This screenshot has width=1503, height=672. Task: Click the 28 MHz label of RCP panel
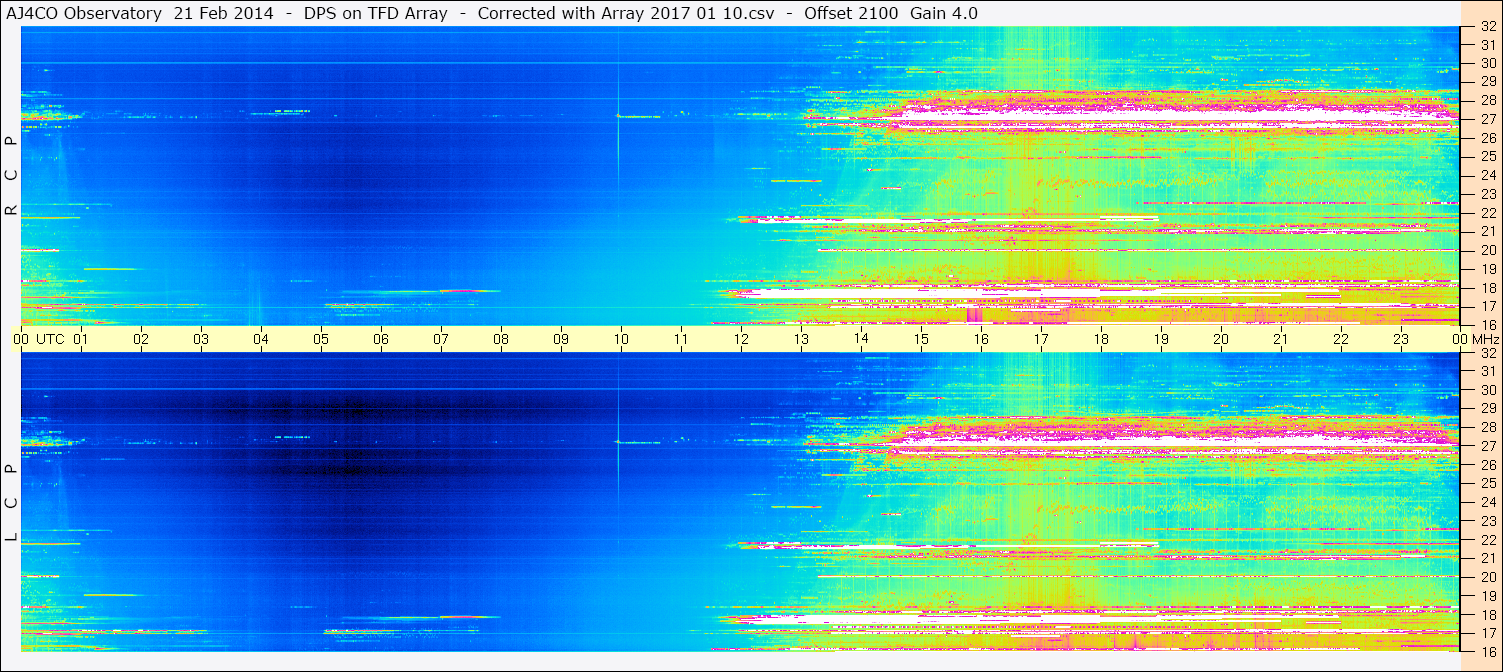coord(1488,100)
